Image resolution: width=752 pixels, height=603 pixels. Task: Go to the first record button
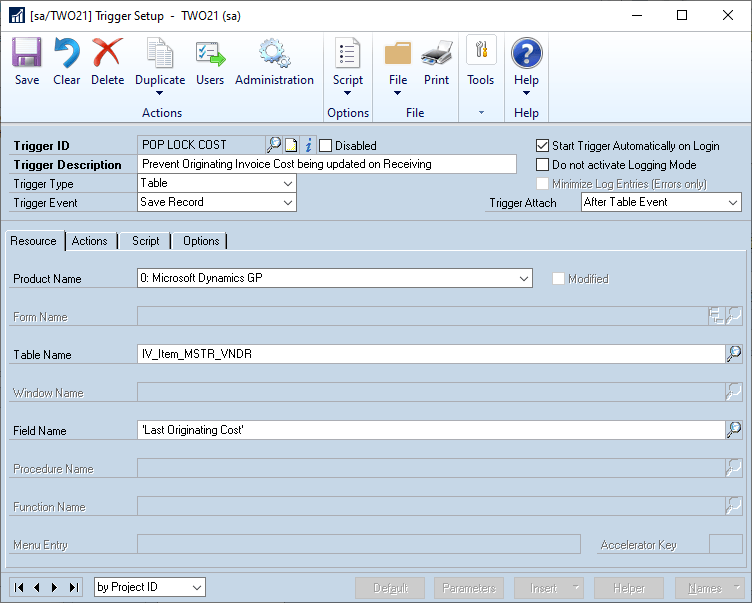[x=19, y=587]
